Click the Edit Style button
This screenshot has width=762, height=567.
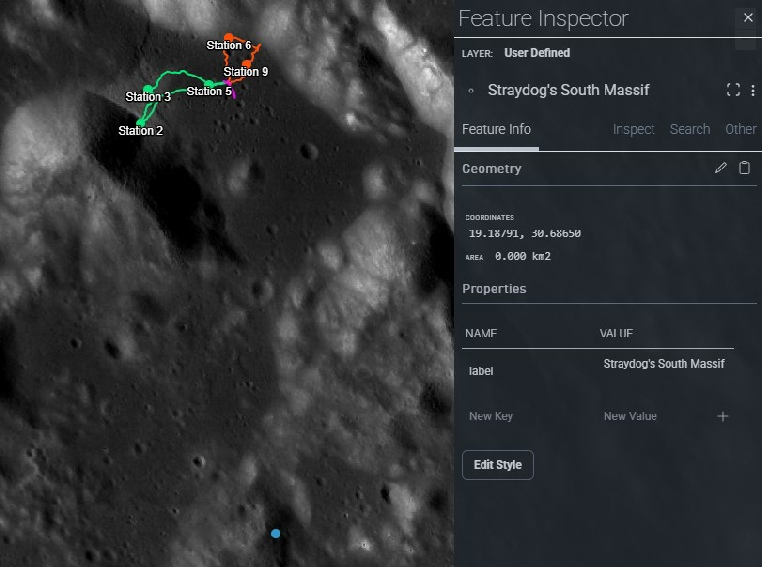(x=498, y=465)
